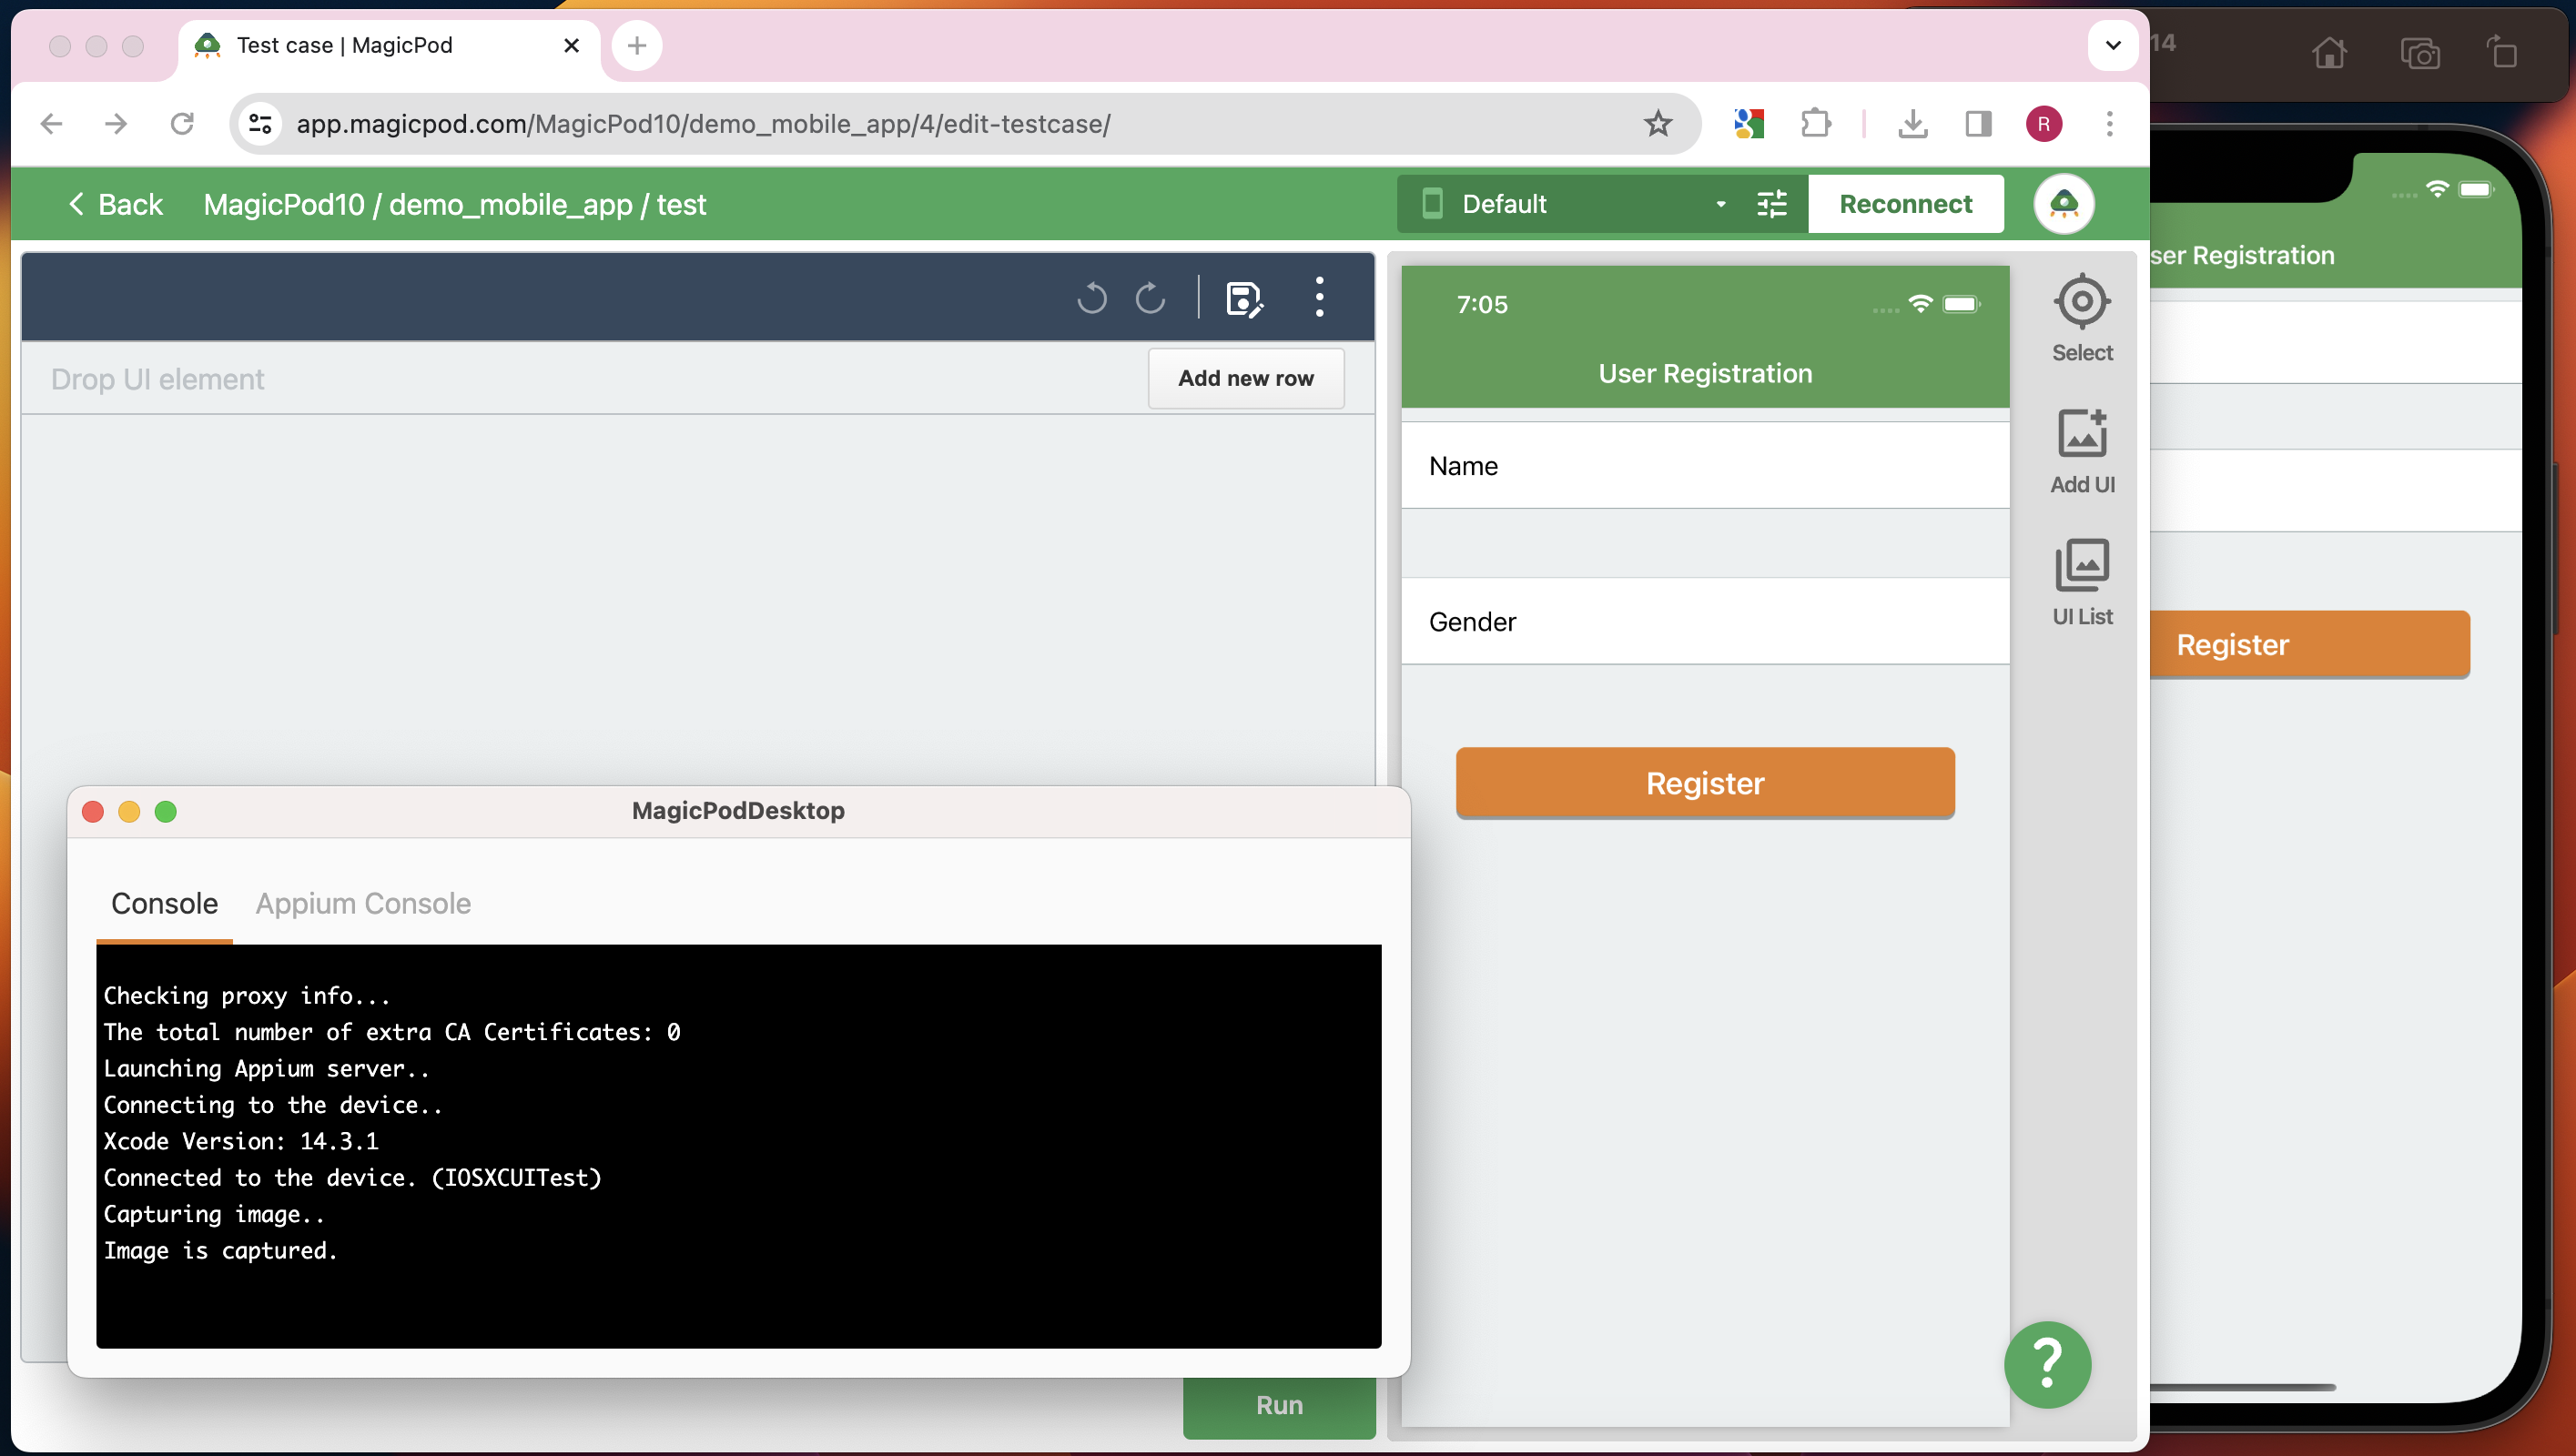
Task: Click the Google Translate extension icon
Action: click(1749, 123)
